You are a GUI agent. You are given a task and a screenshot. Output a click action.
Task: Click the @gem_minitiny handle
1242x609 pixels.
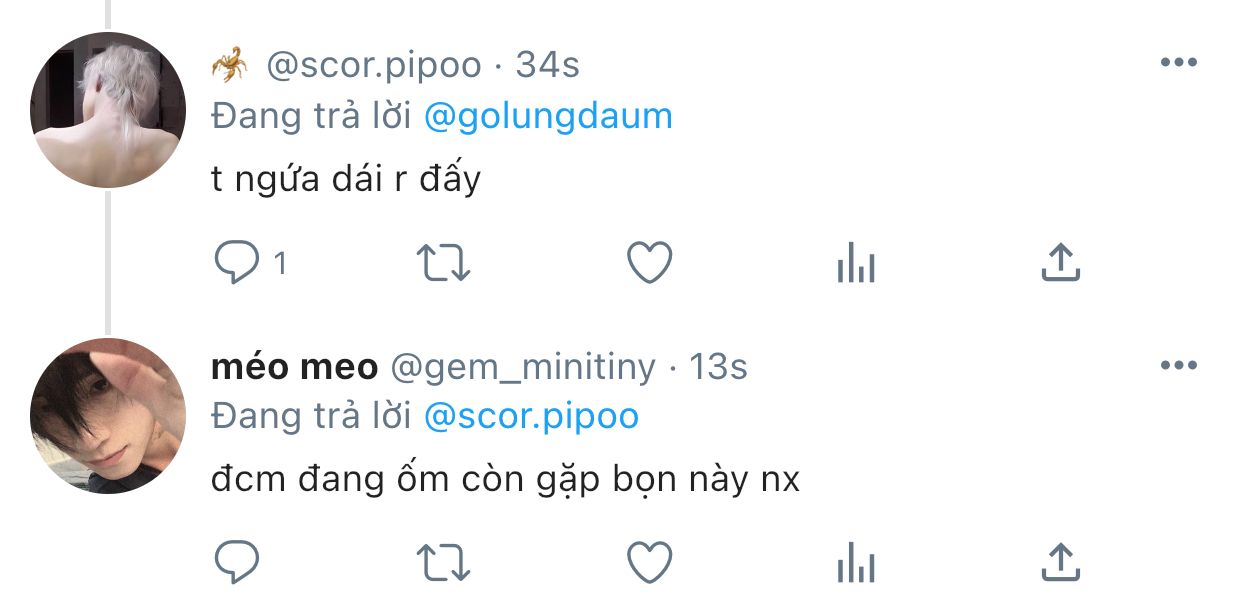(x=521, y=367)
